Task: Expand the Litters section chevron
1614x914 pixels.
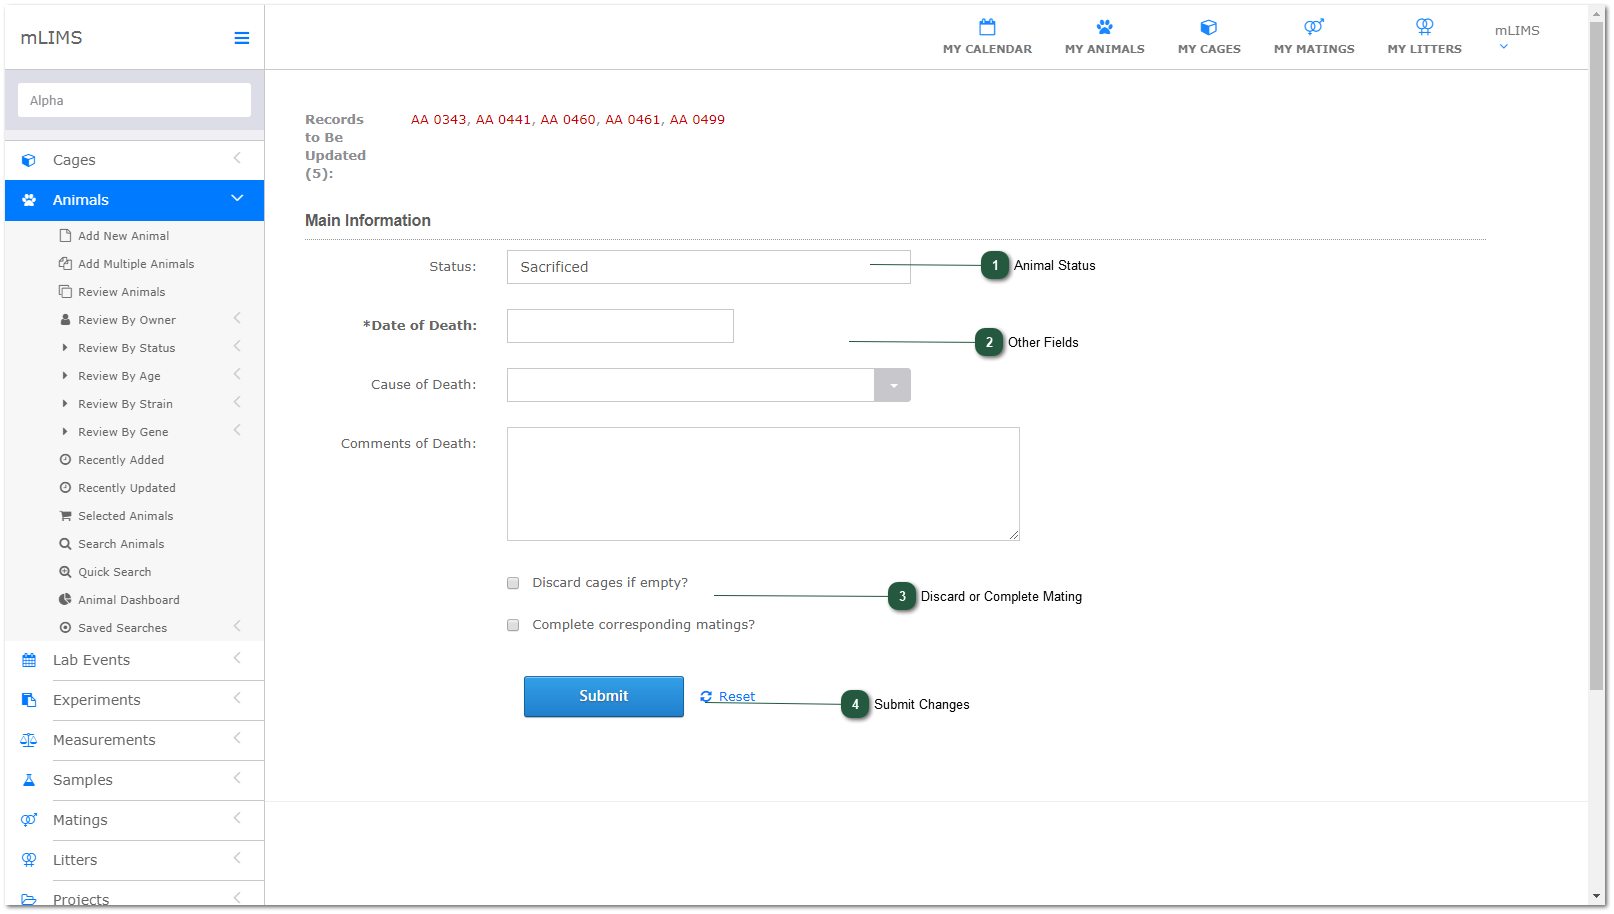Action: point(237,858)
